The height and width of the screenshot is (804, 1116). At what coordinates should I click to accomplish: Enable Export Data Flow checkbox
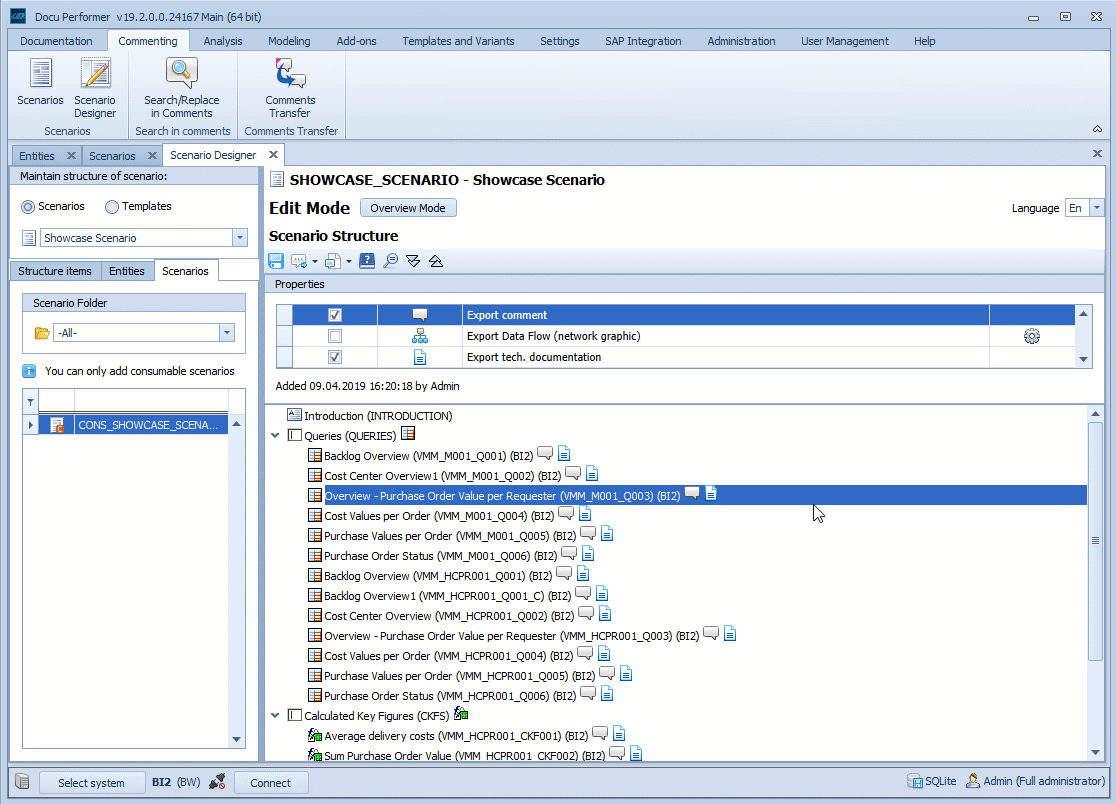click(335, 336)
